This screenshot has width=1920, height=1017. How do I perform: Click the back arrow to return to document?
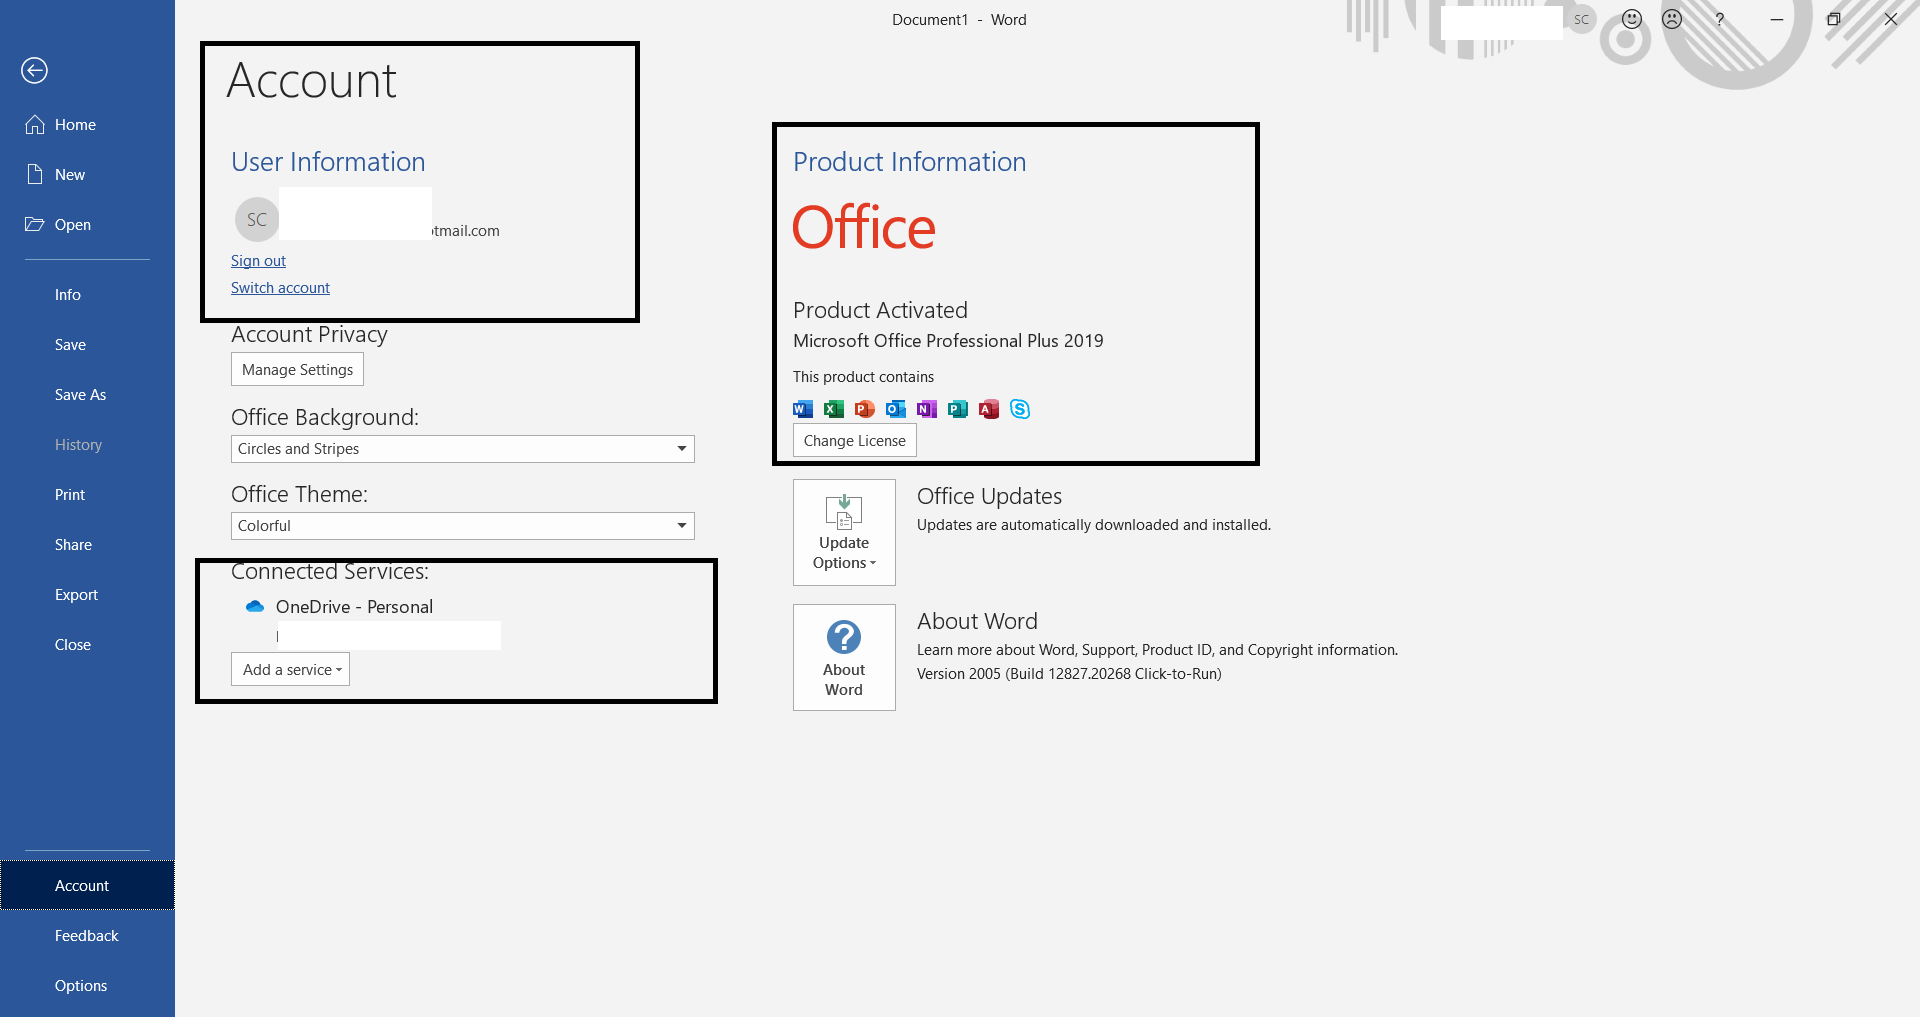click(x=35, y=70)
